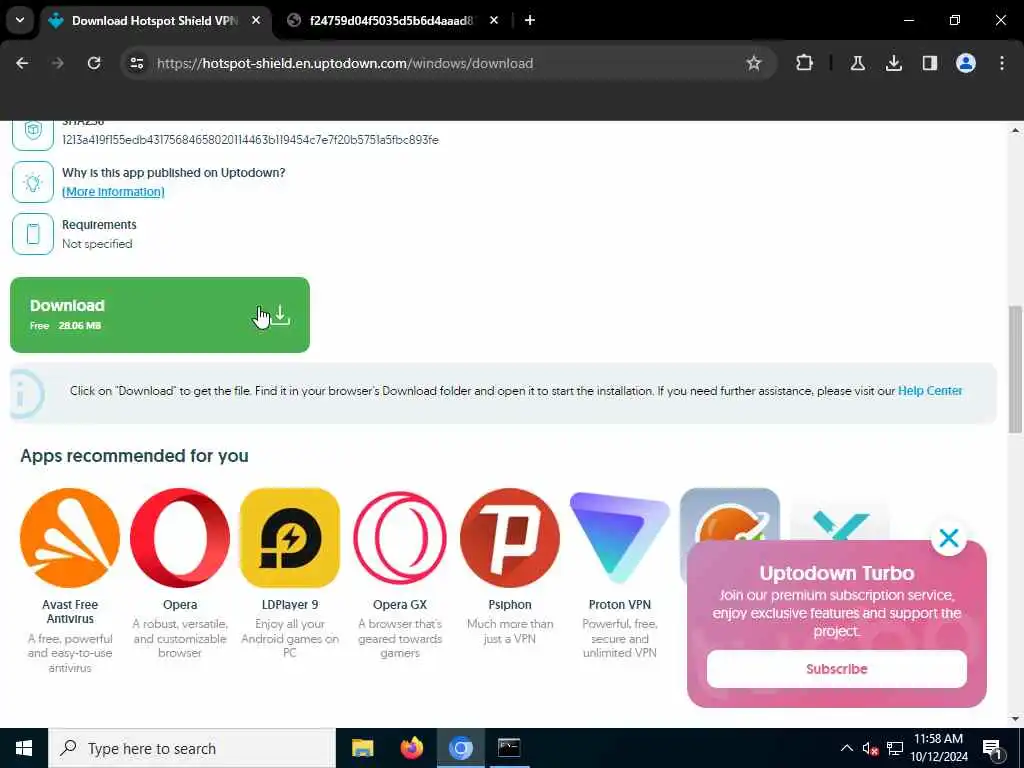The image size is (1024, 768).
Task: Click the lightbulb icon beside Why is this app published
Action: coord(33,182)
